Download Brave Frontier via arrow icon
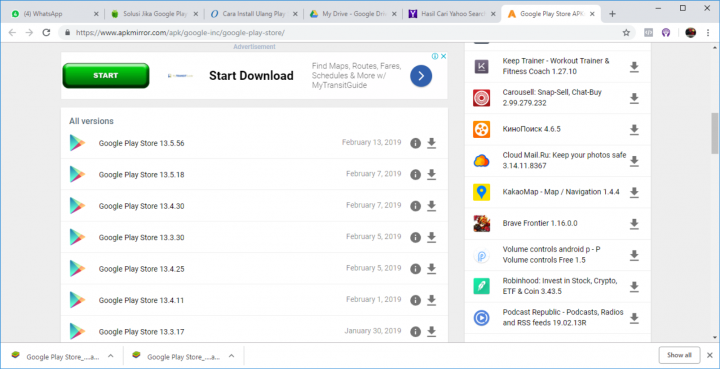The image size is (720, 369). point(634,224)
